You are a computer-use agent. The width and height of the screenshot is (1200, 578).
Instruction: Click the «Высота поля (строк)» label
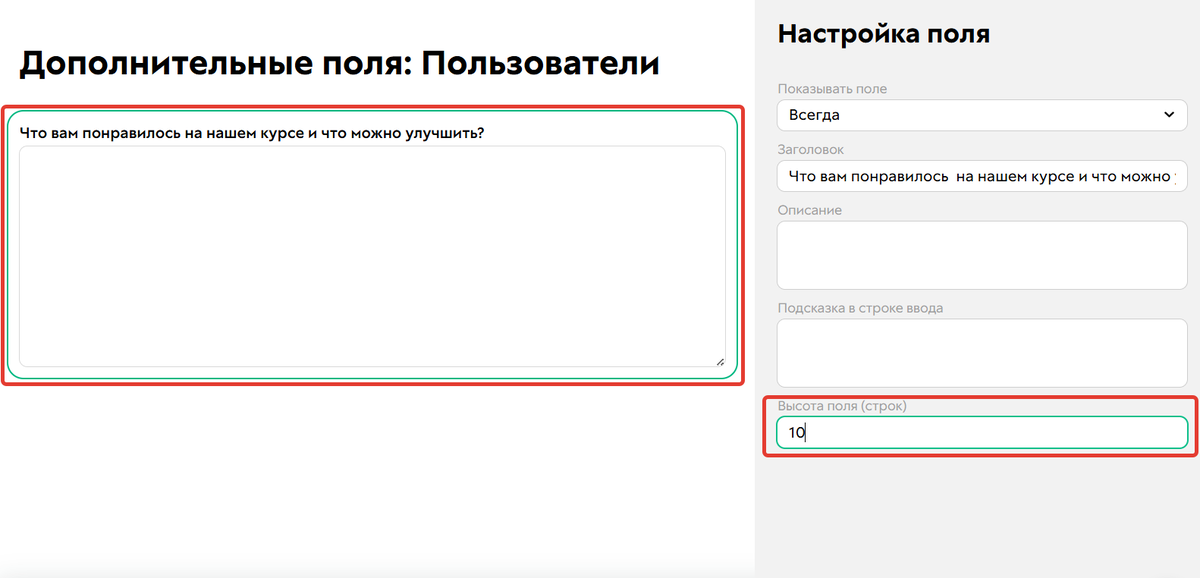843,406
